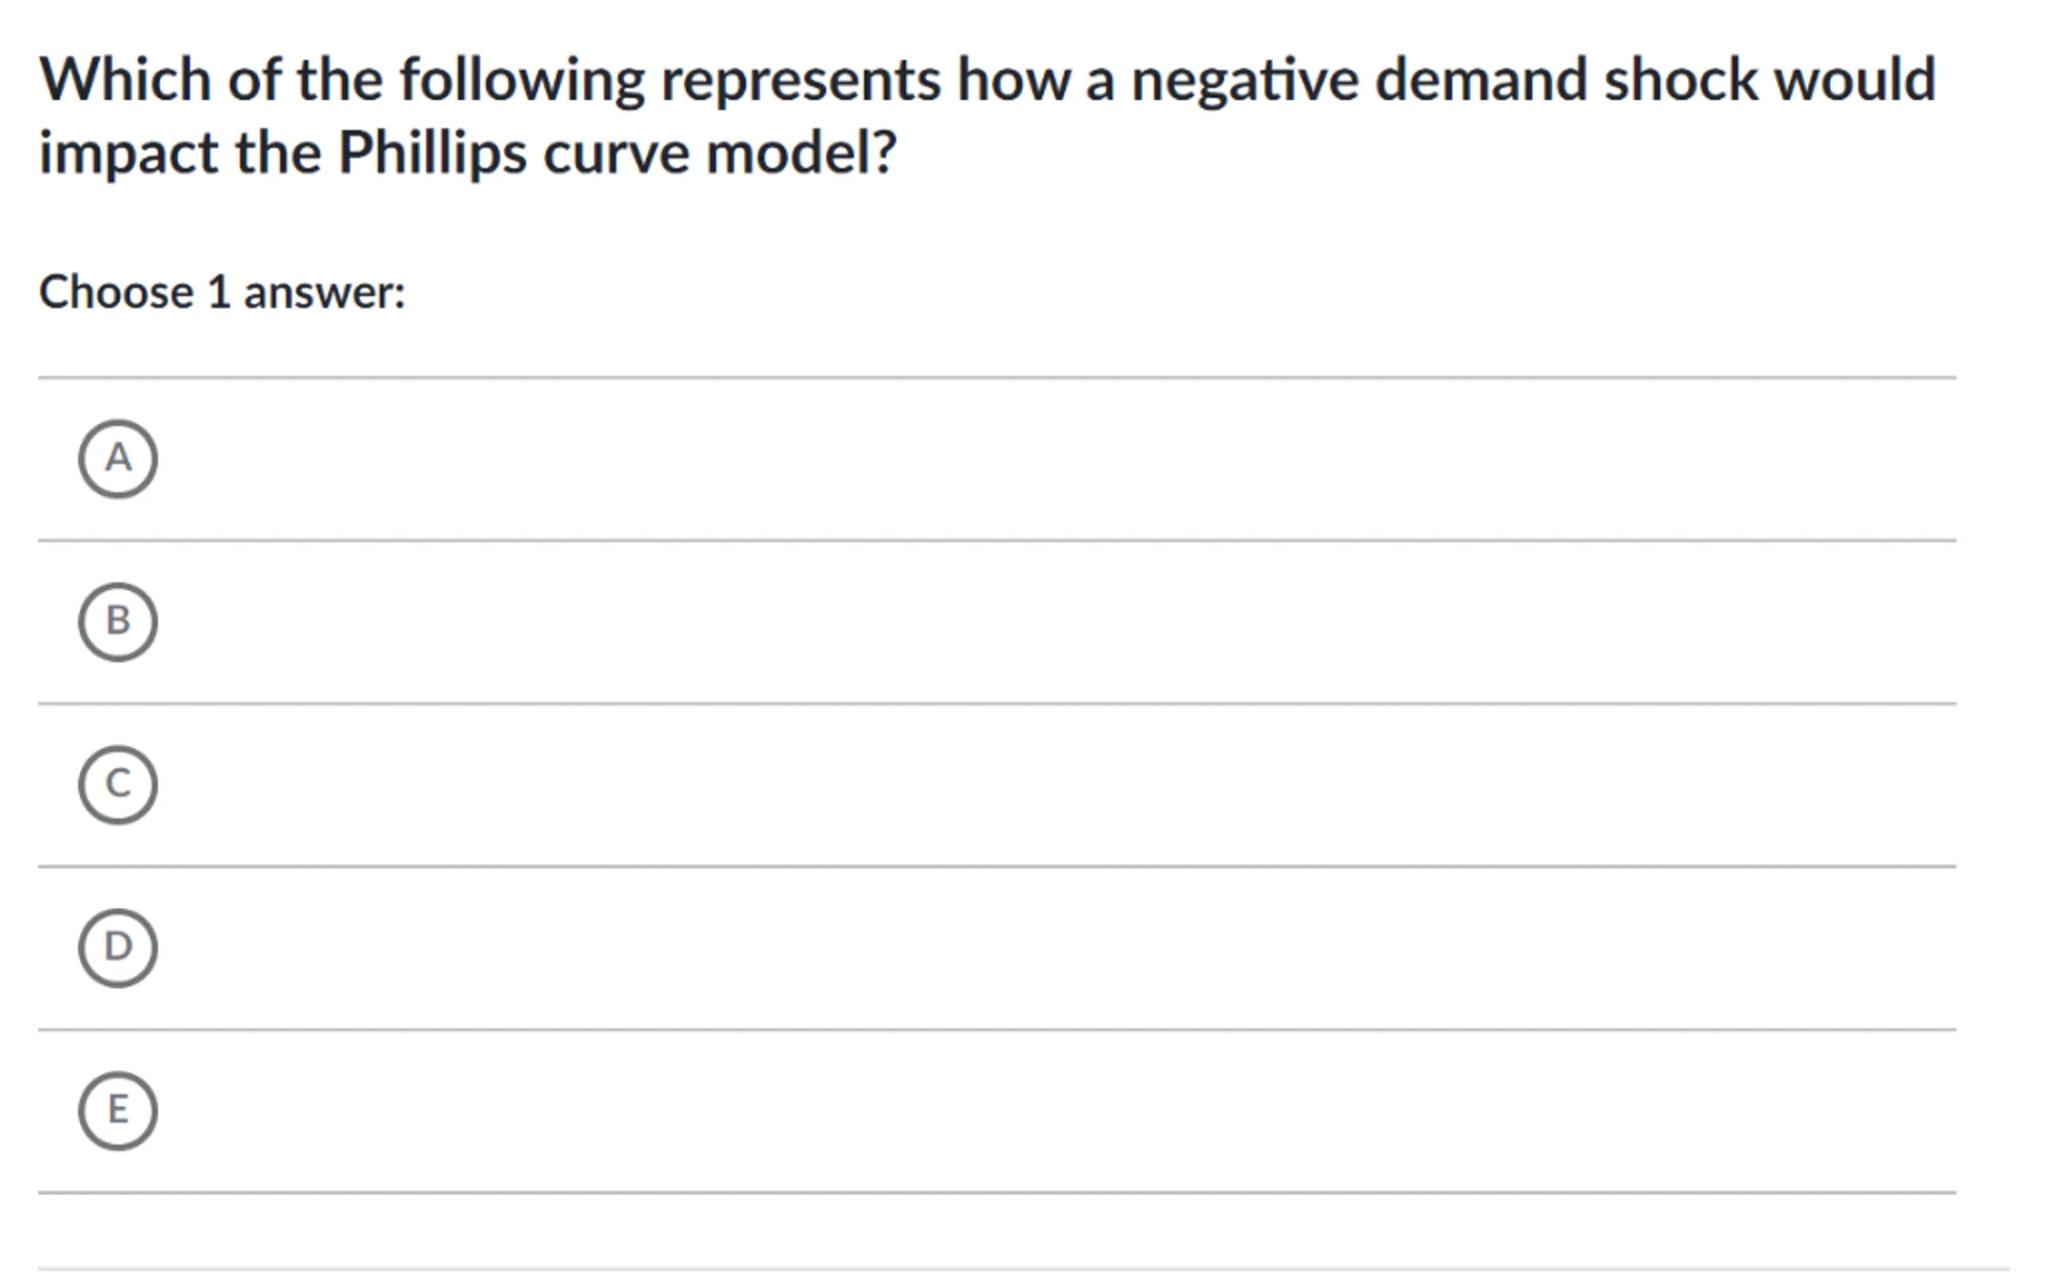Click the divider line between C and D

tap(996, 867)
